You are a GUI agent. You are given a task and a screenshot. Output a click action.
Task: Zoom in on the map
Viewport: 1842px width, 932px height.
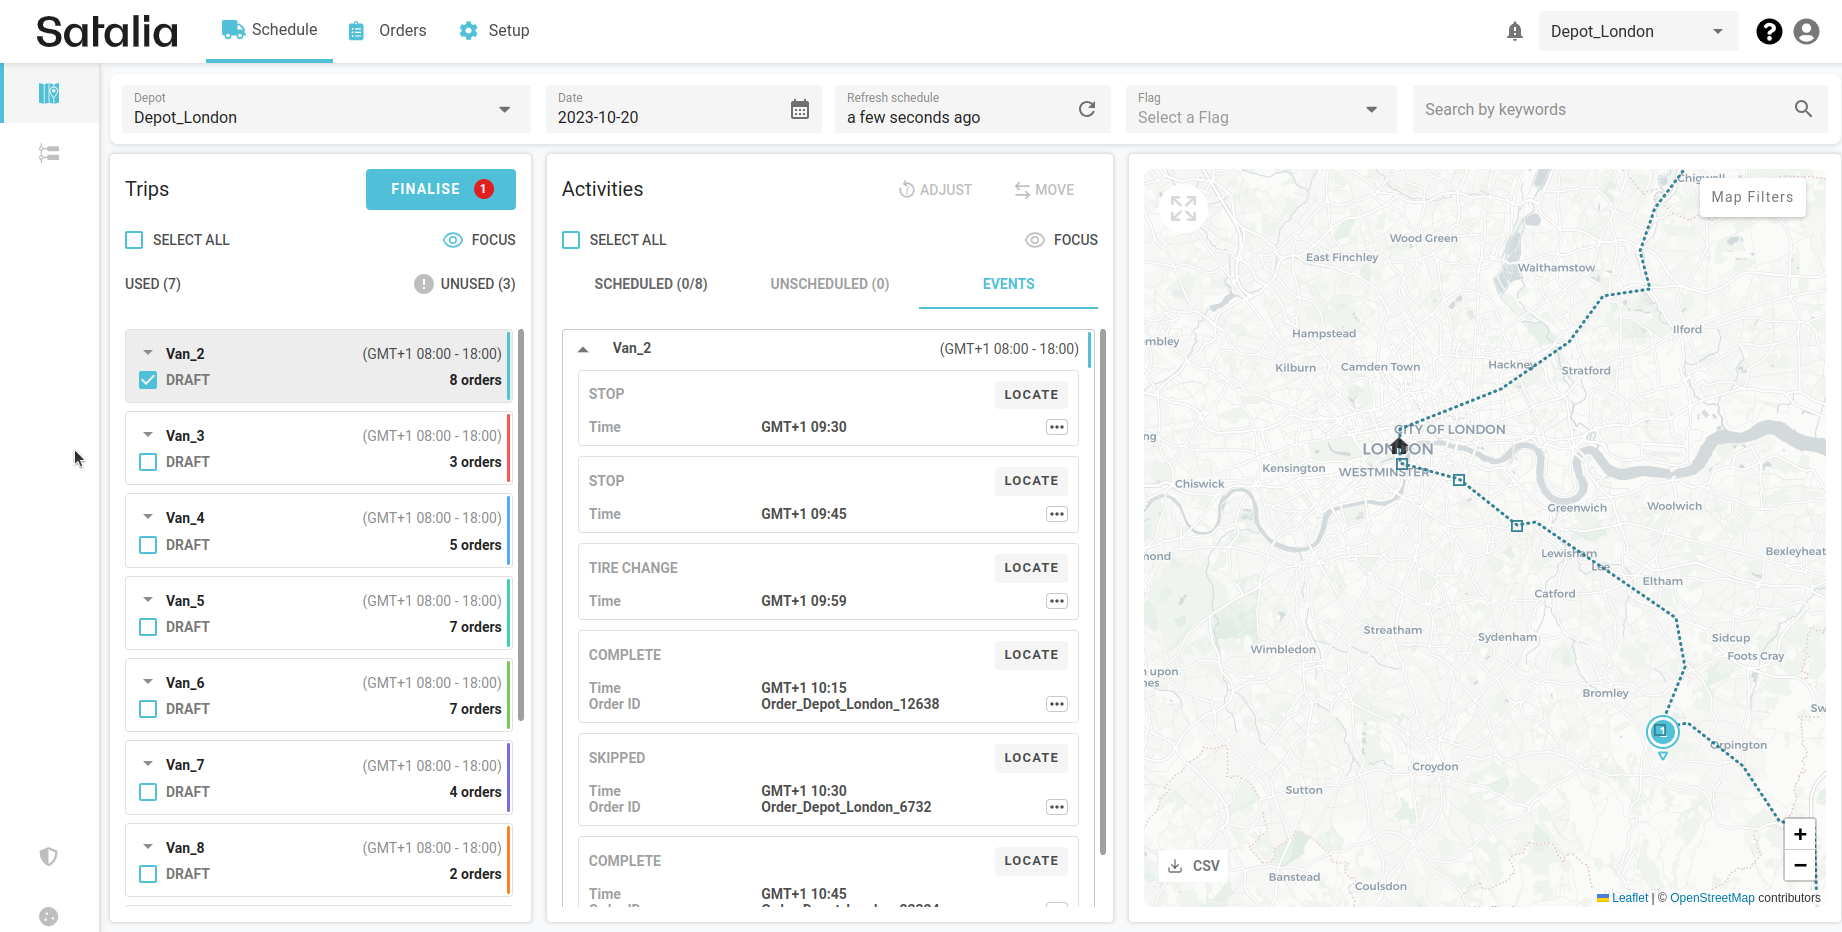1799,834
